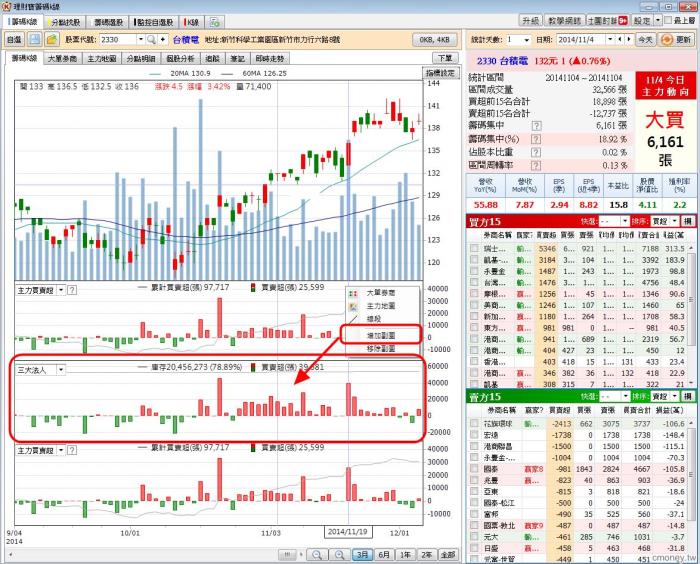Select 移除副圖 in context menu
The width and height of the screenshot is (700, 564).
[x=381, y=348]
